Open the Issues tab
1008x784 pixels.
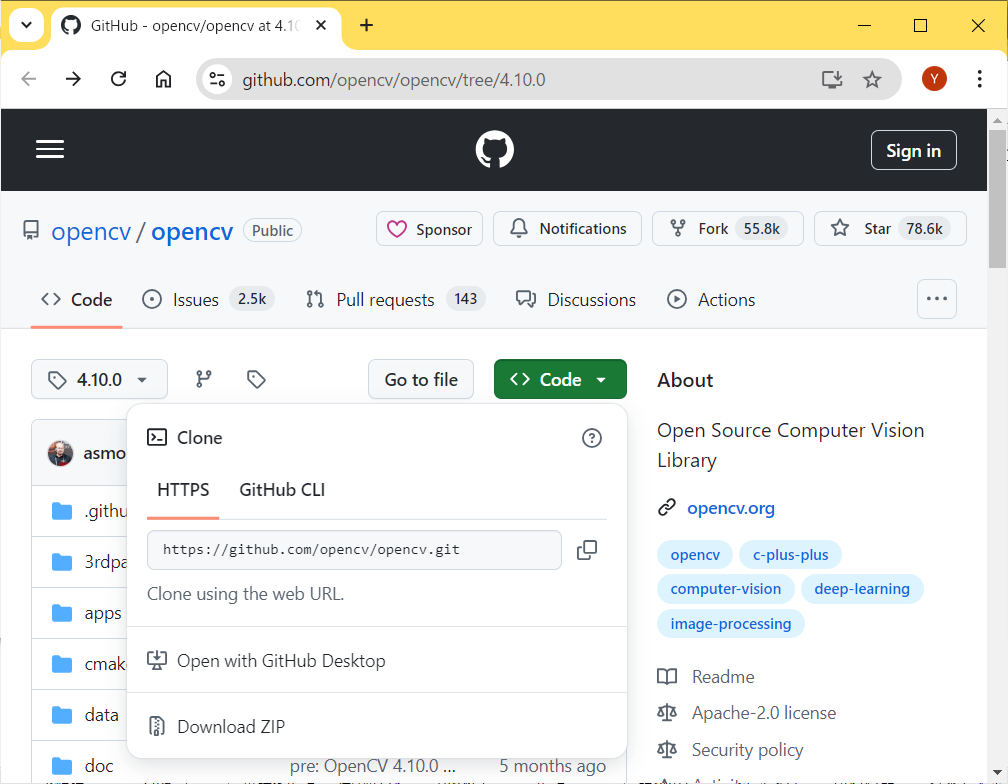[195, 299]
